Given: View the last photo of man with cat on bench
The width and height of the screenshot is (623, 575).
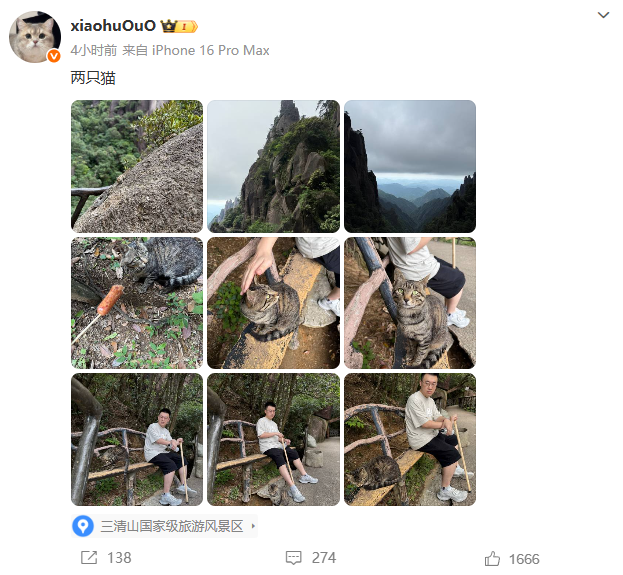Looking at the screenshot, I should click(x=410, y=439).
